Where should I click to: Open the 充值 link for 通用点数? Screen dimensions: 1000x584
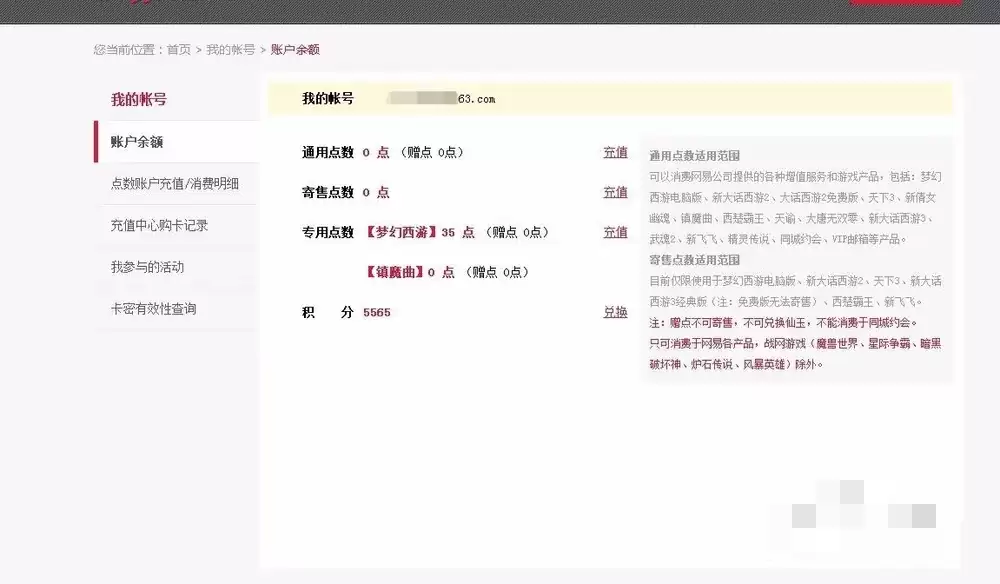point(615,152)
